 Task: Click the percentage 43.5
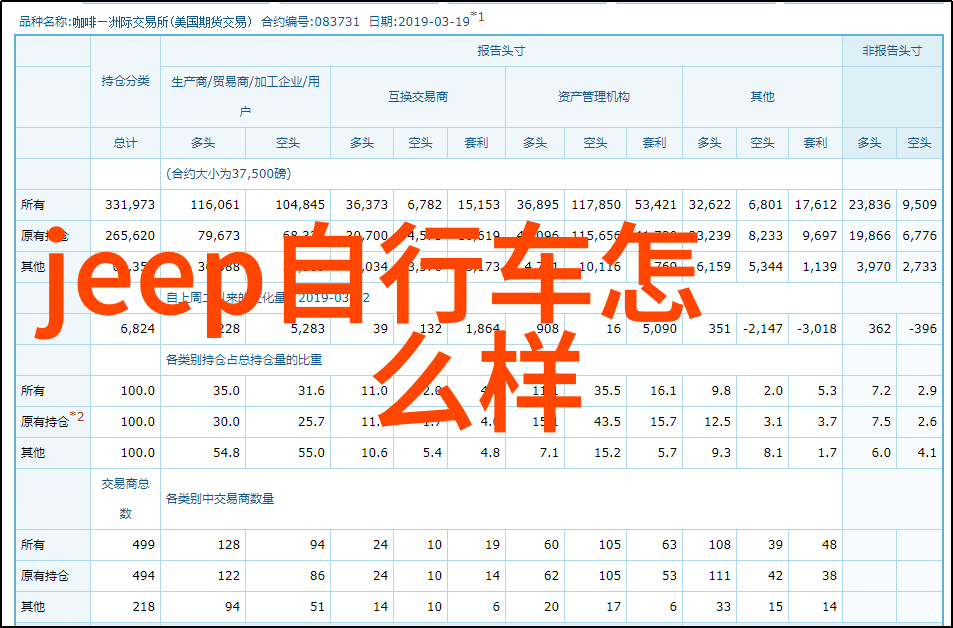[x=607, y=422]
